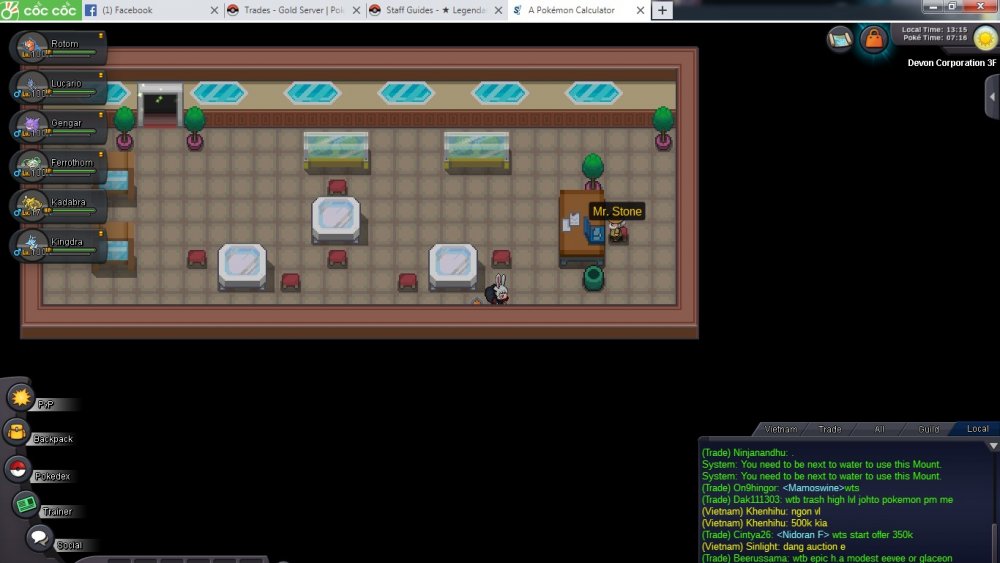The width and height of the screenshot is (1000, 563).
Task: Open the PvP menu icon
Action: [20, 397]
